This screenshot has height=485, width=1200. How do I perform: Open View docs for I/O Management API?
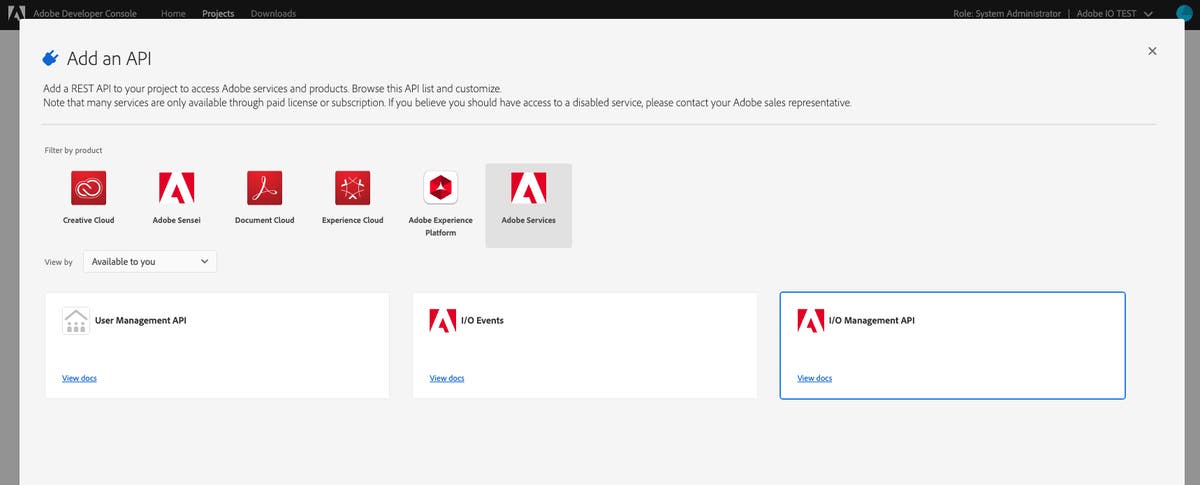(x=814, y=378)
